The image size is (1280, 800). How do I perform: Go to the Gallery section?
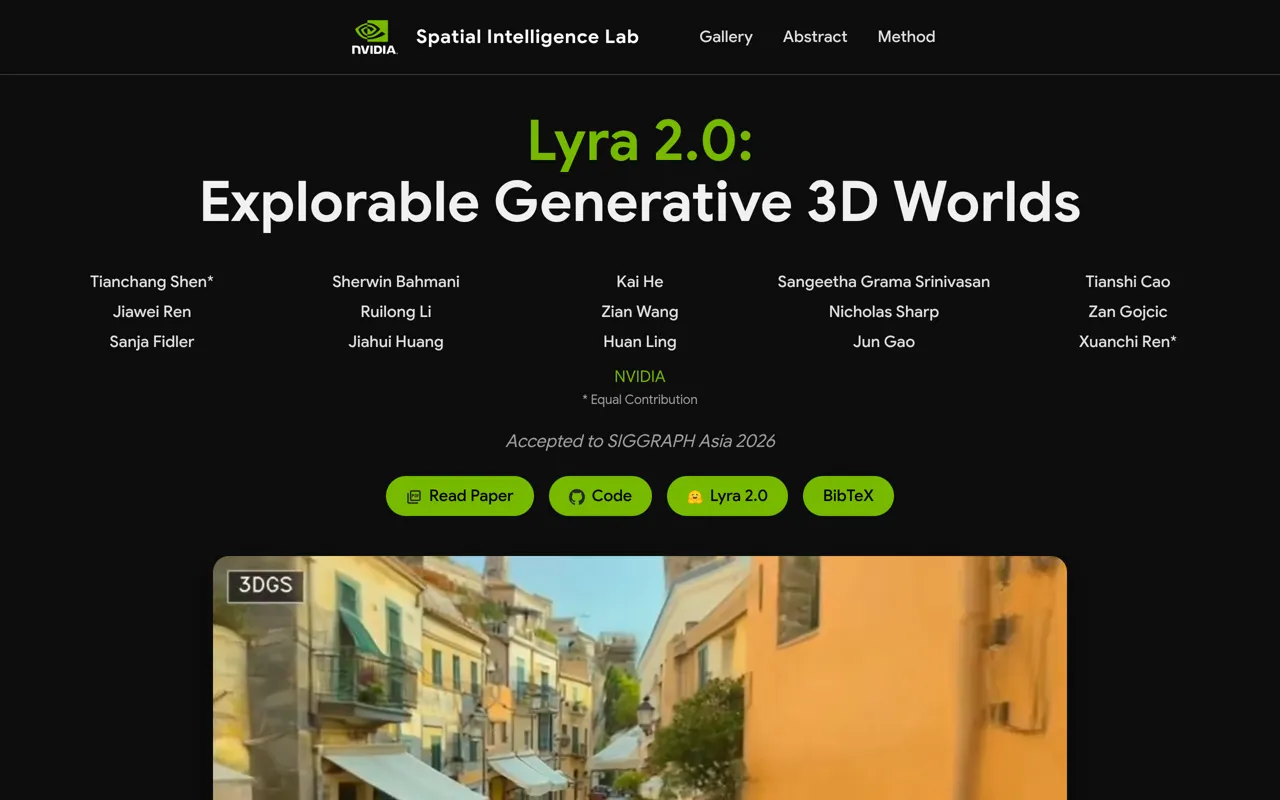click(x=726, y=37)
